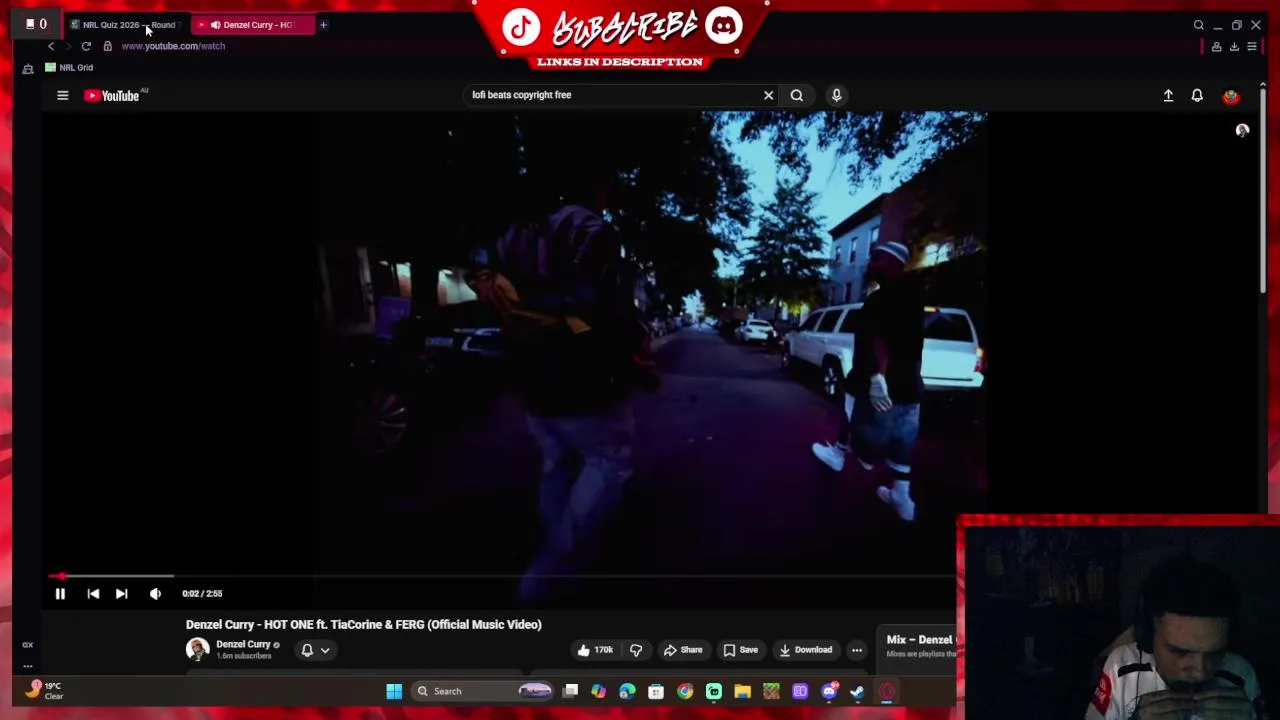Open the browser easy setup menu
Viewport: 1280px width, 720px height.
pos(1252,47)
